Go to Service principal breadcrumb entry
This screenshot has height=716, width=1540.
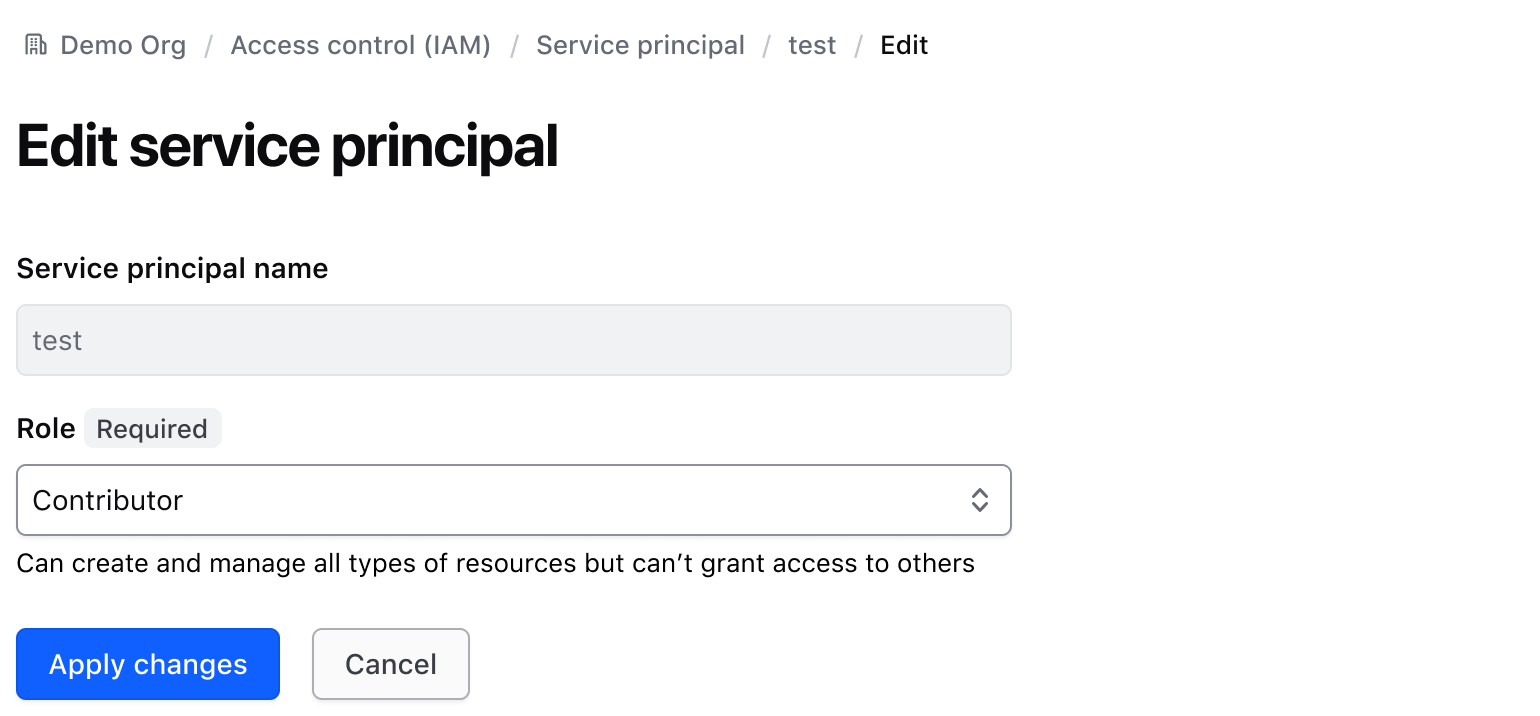[640, 45]
